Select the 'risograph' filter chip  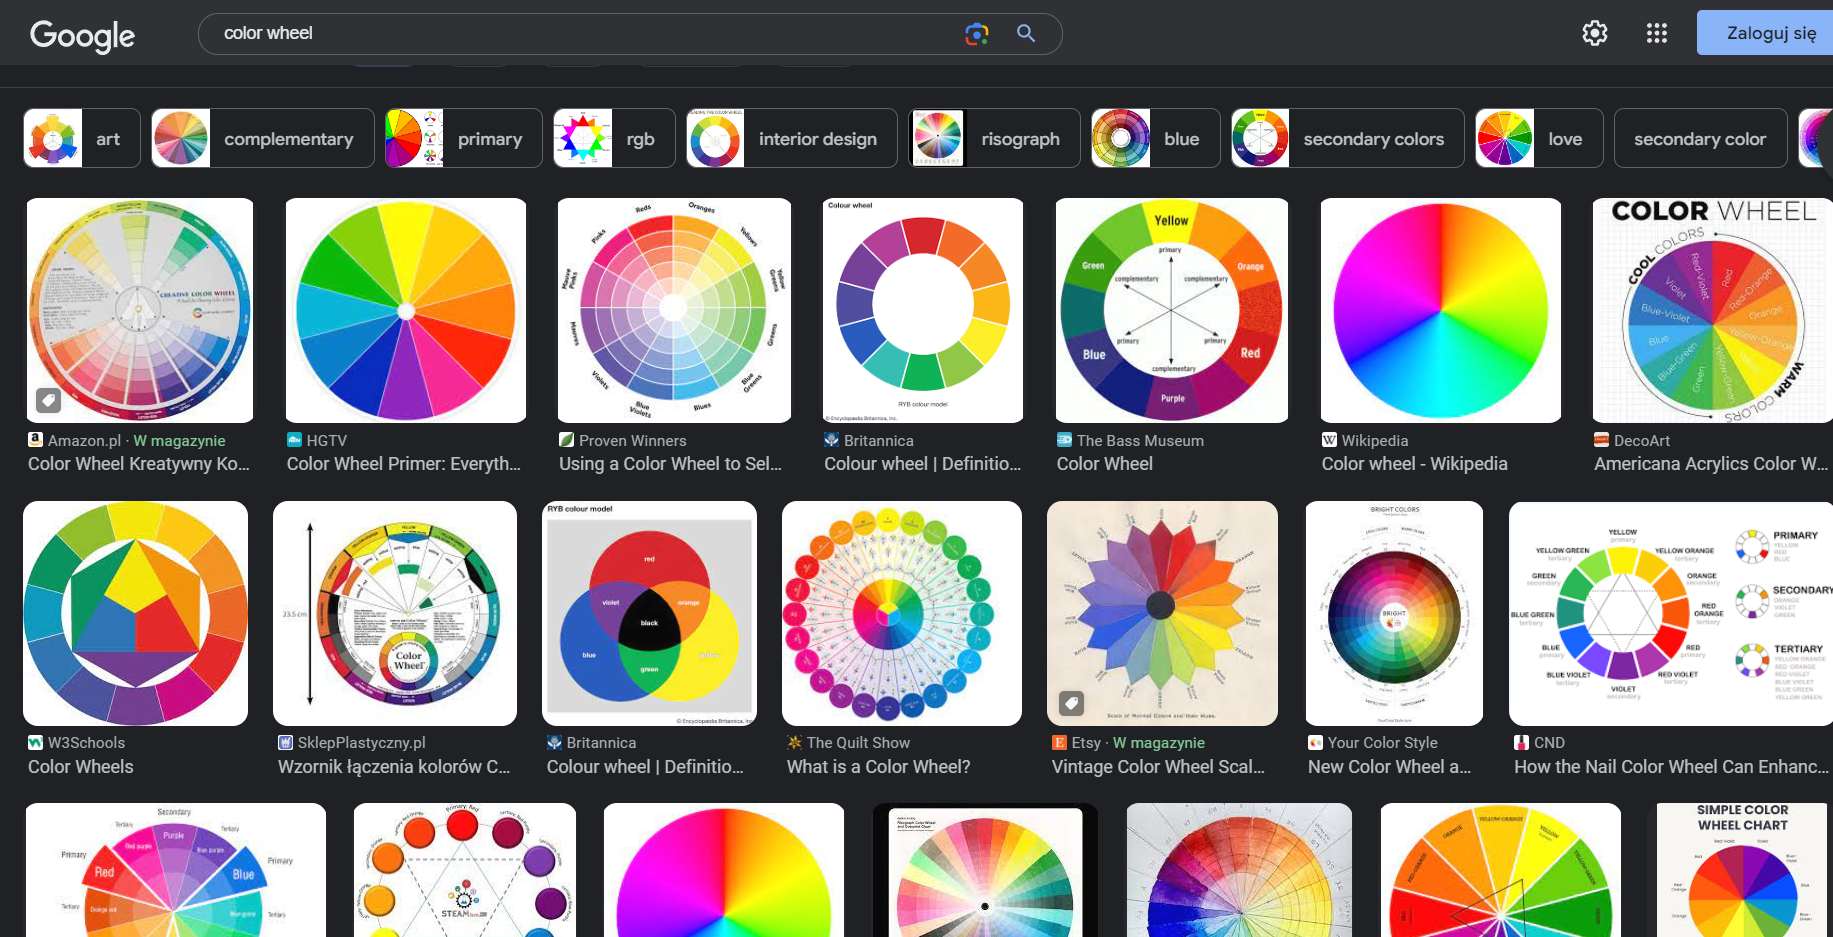pos(994,138)
